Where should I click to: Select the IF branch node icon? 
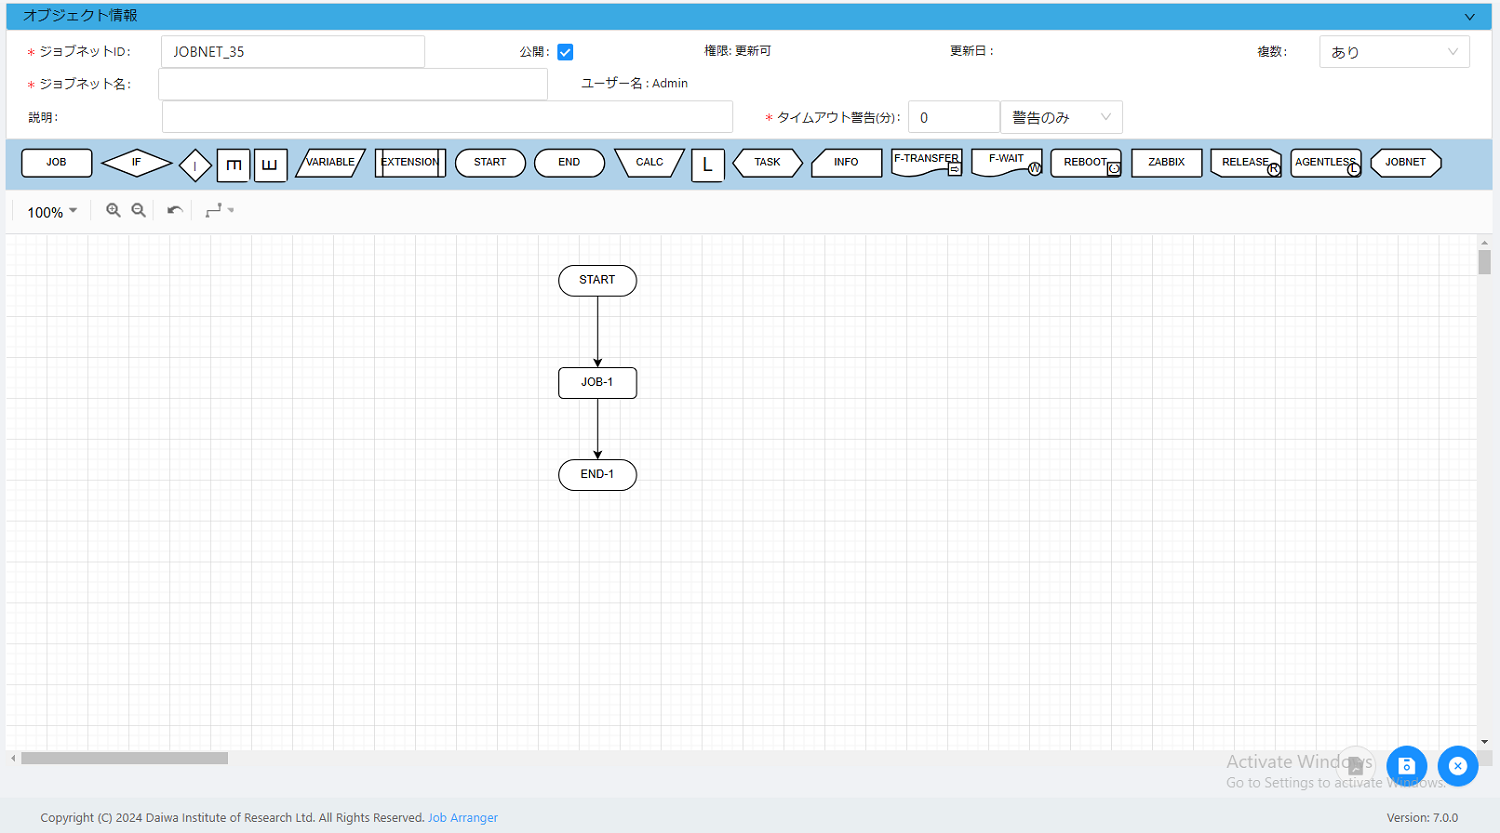136,162
